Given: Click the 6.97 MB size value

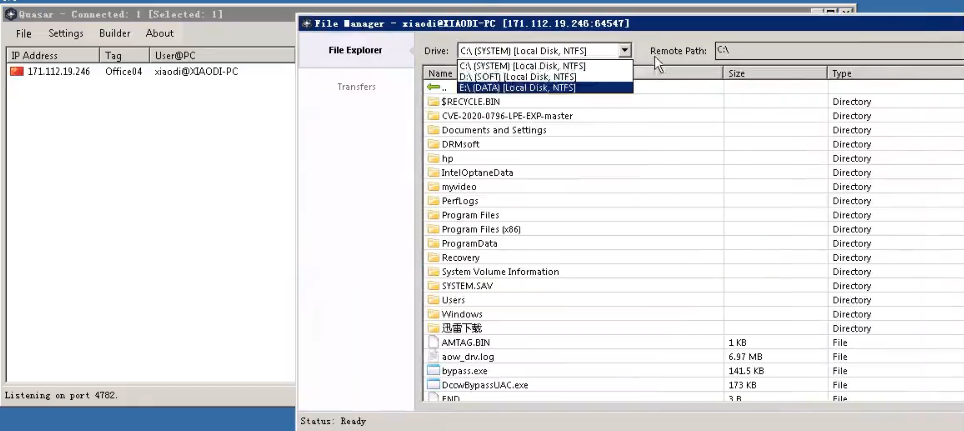Looking at the screenshot, I should click(x=745, y=357).
